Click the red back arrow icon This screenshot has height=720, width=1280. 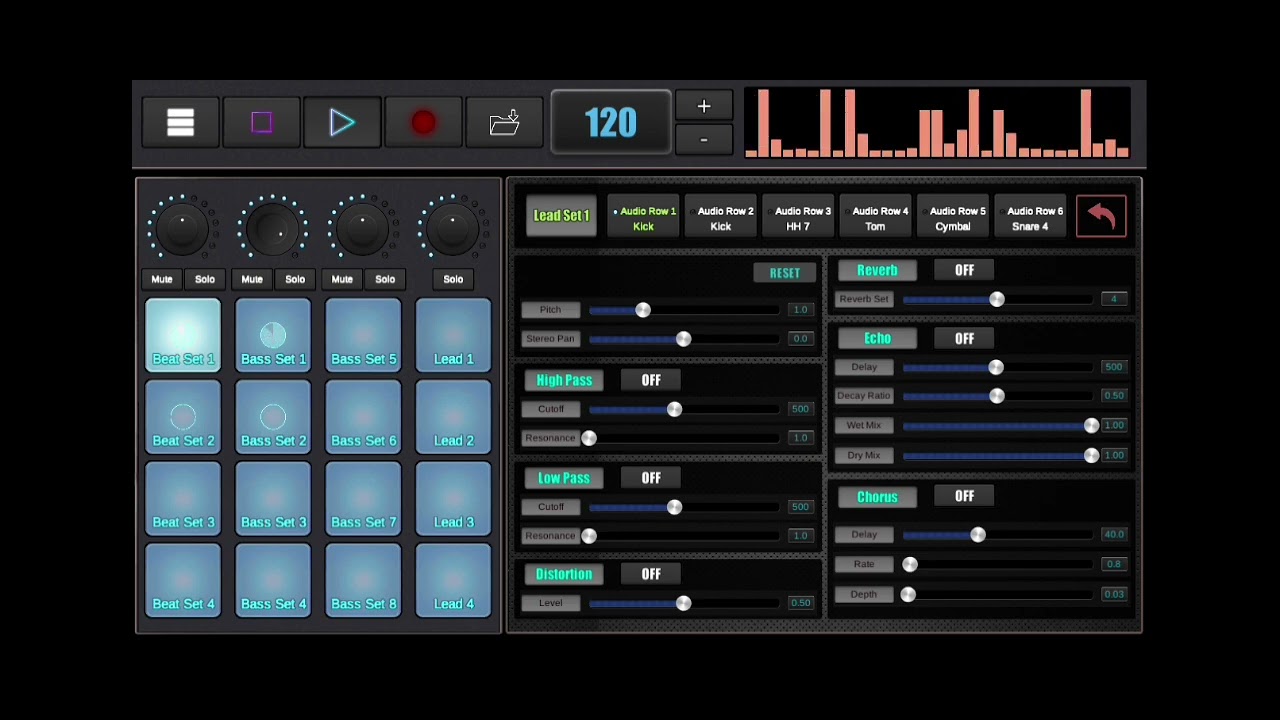click(1101, 216)
